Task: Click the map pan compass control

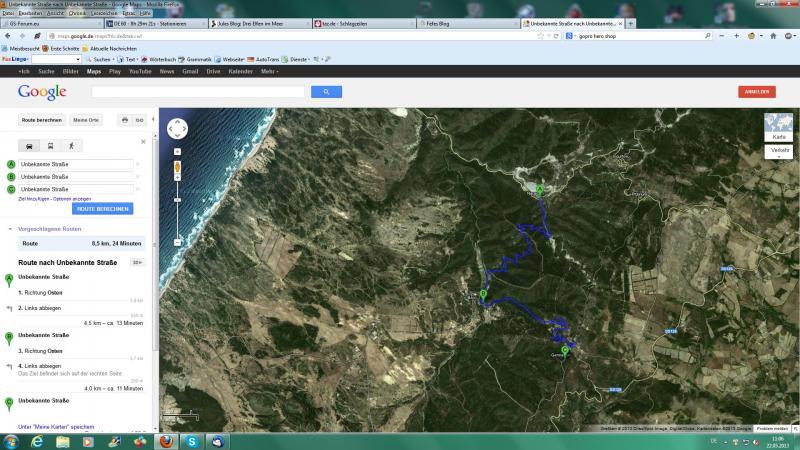Action: pos(178,130)
